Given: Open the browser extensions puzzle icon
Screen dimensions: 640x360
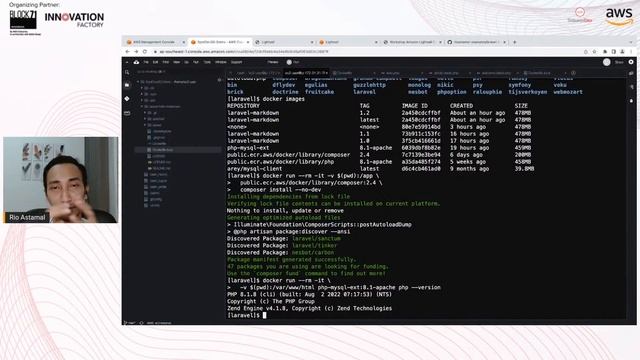Looking at the screenshot, I should click(605, 52).
